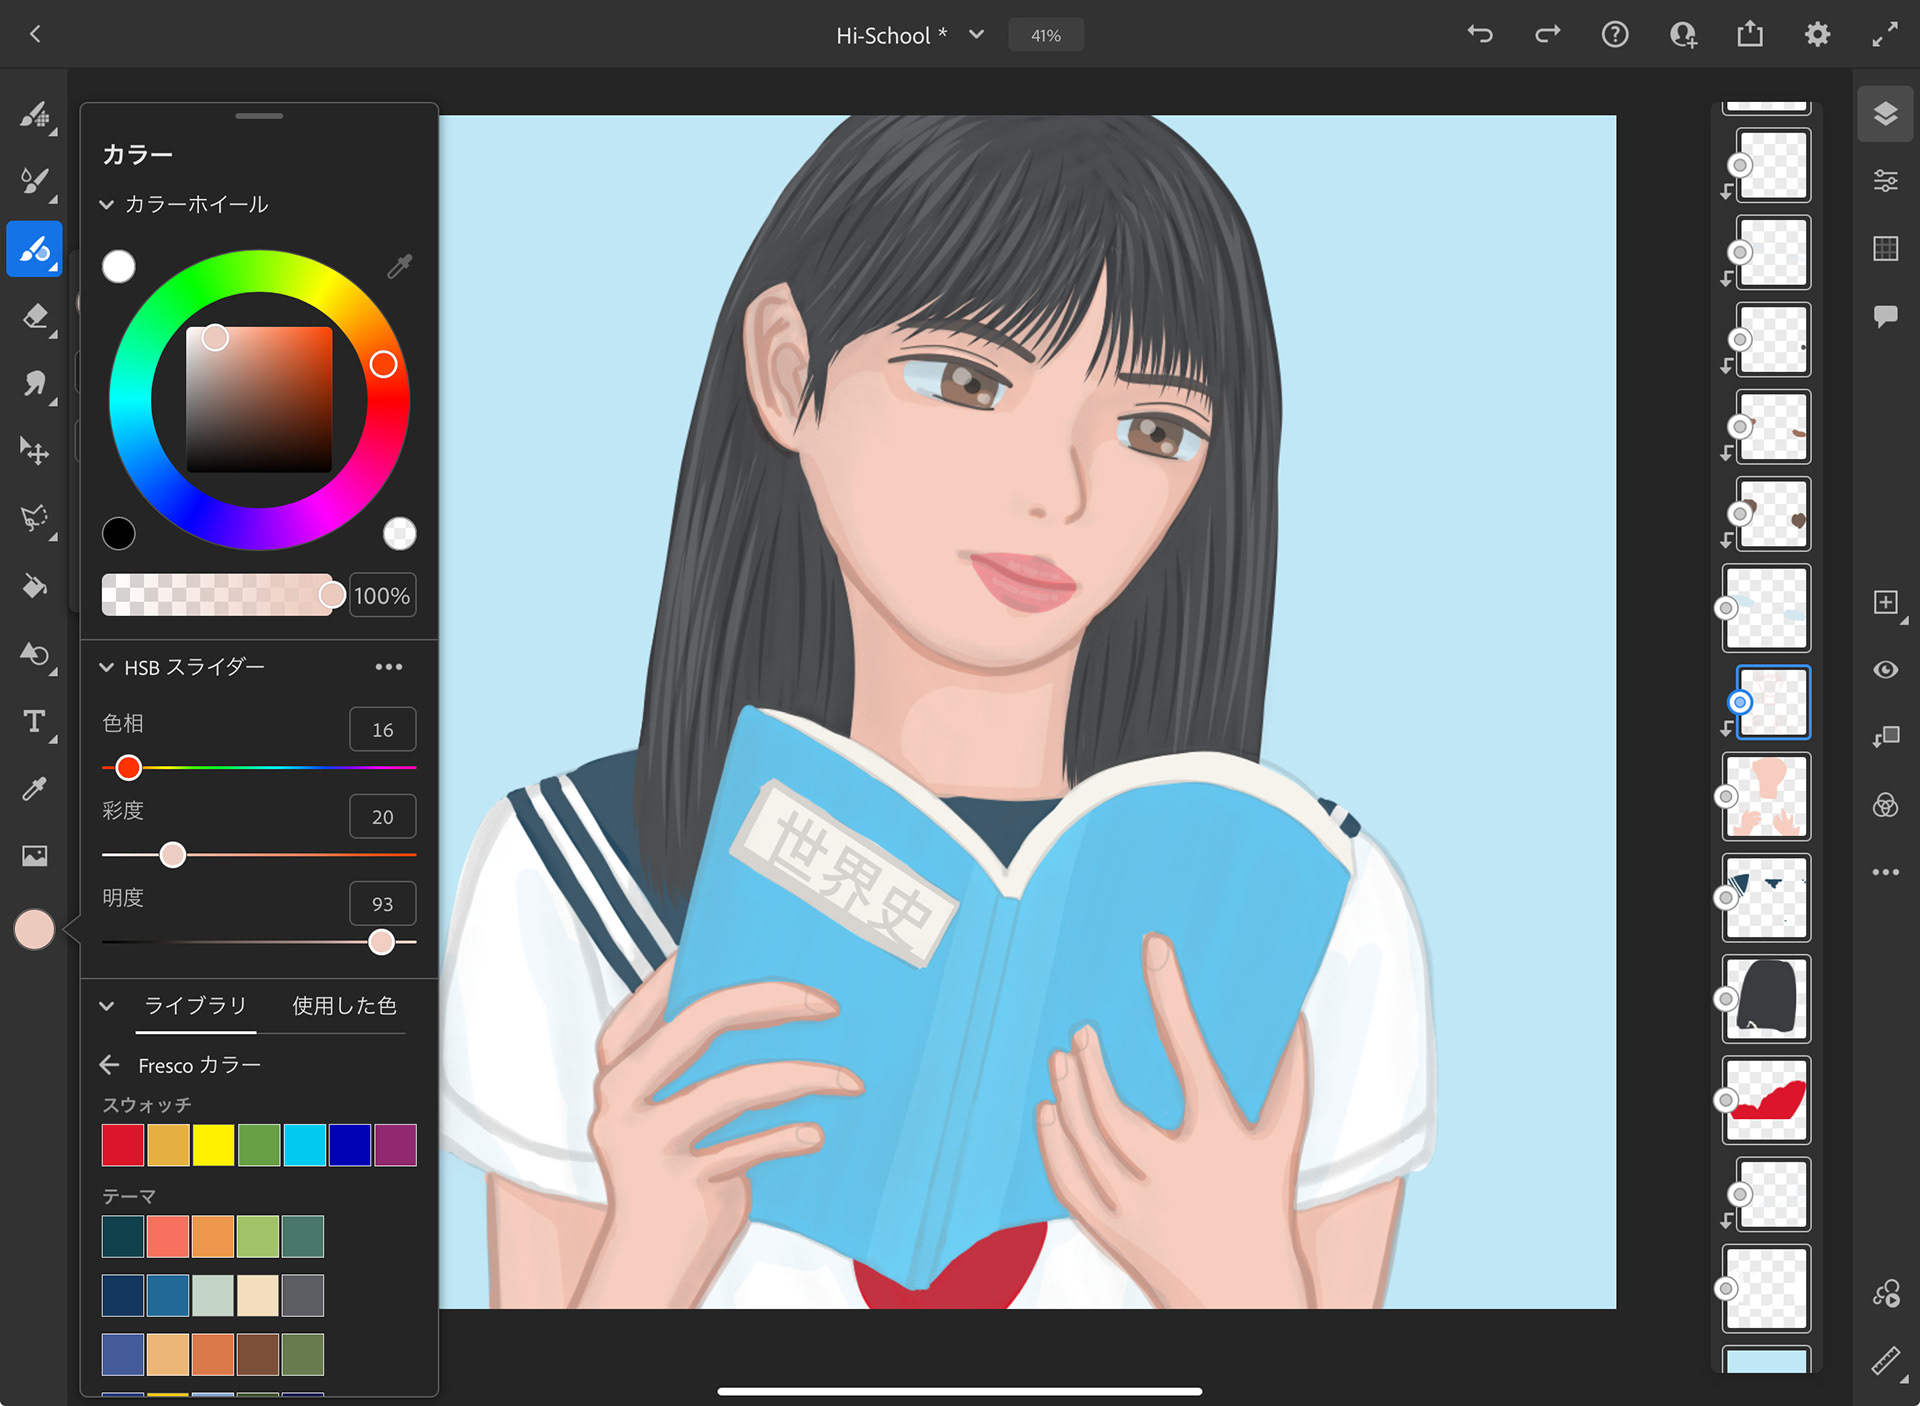Edit the 色相 value field showing 16
The height and width of the screenshot is (1406, 1920).
[383, 730]
